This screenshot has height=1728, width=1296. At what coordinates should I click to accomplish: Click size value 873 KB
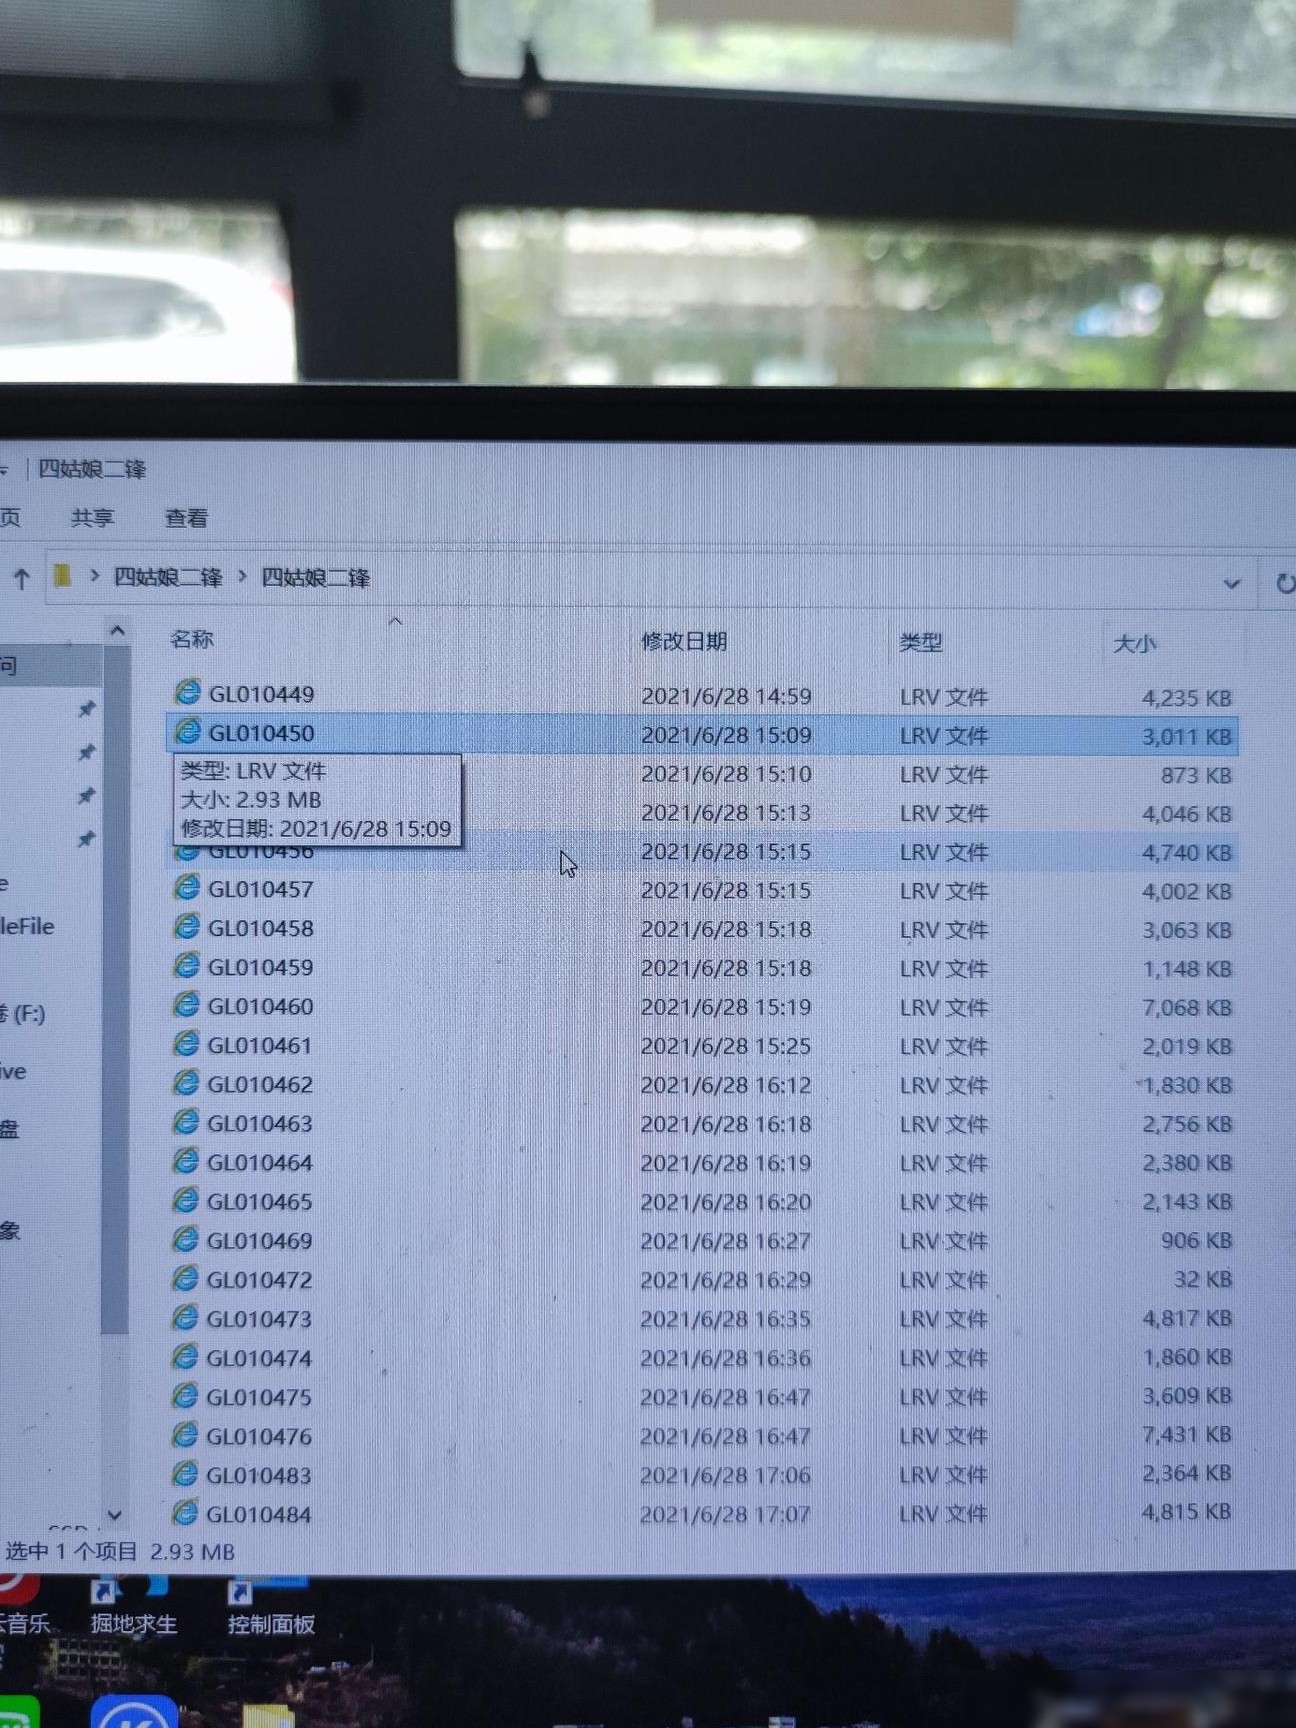(1196, 775)
